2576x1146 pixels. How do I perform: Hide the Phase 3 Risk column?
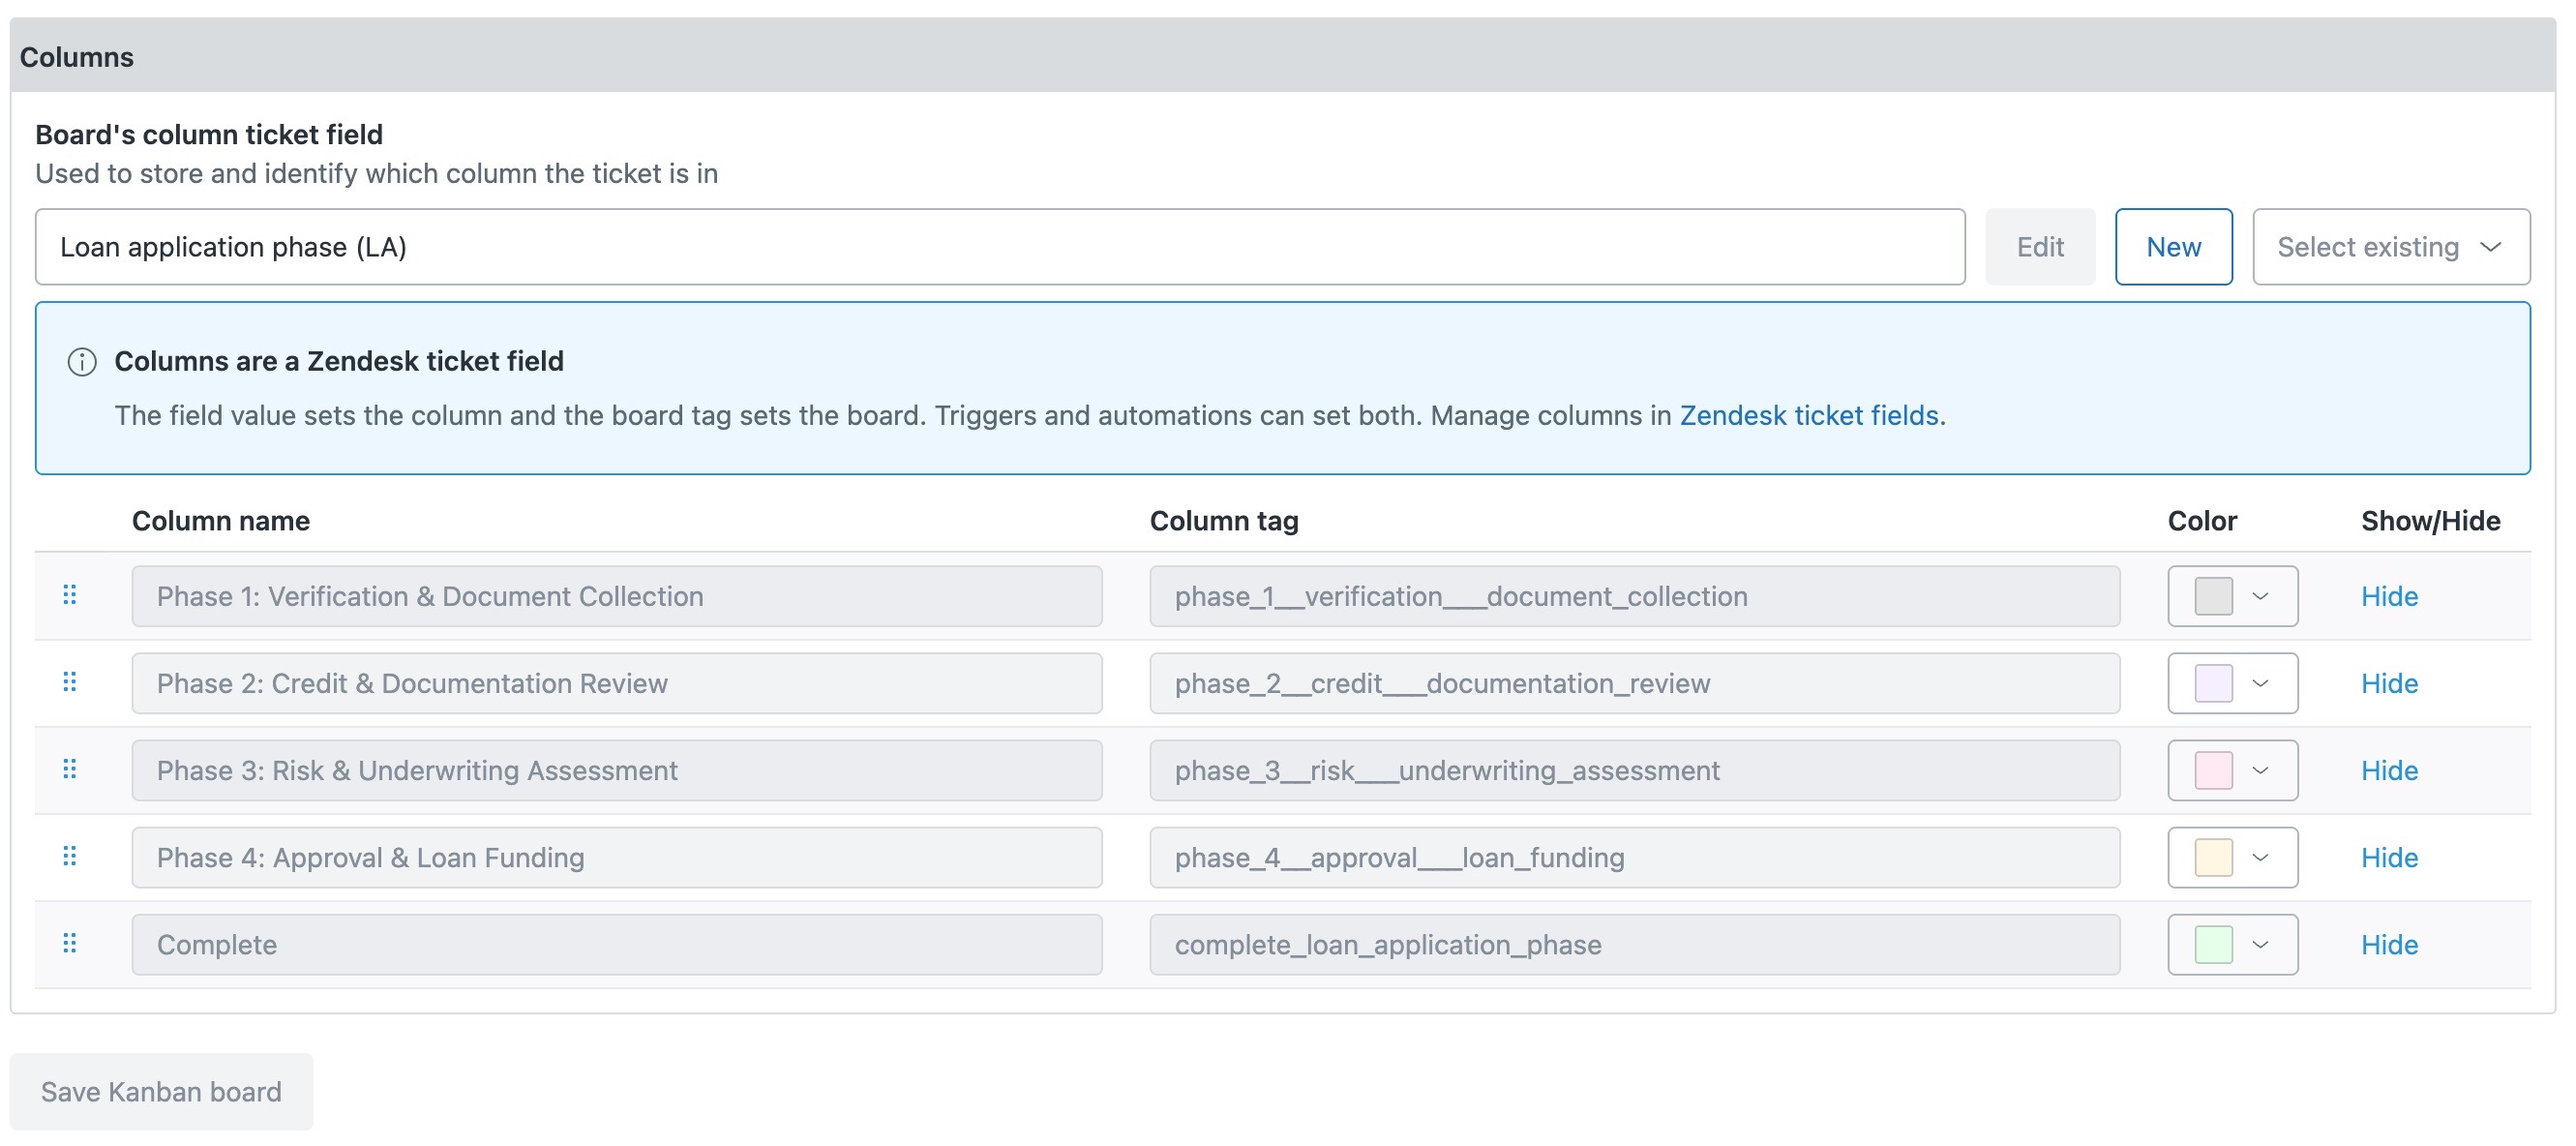tap(2389, 770)
